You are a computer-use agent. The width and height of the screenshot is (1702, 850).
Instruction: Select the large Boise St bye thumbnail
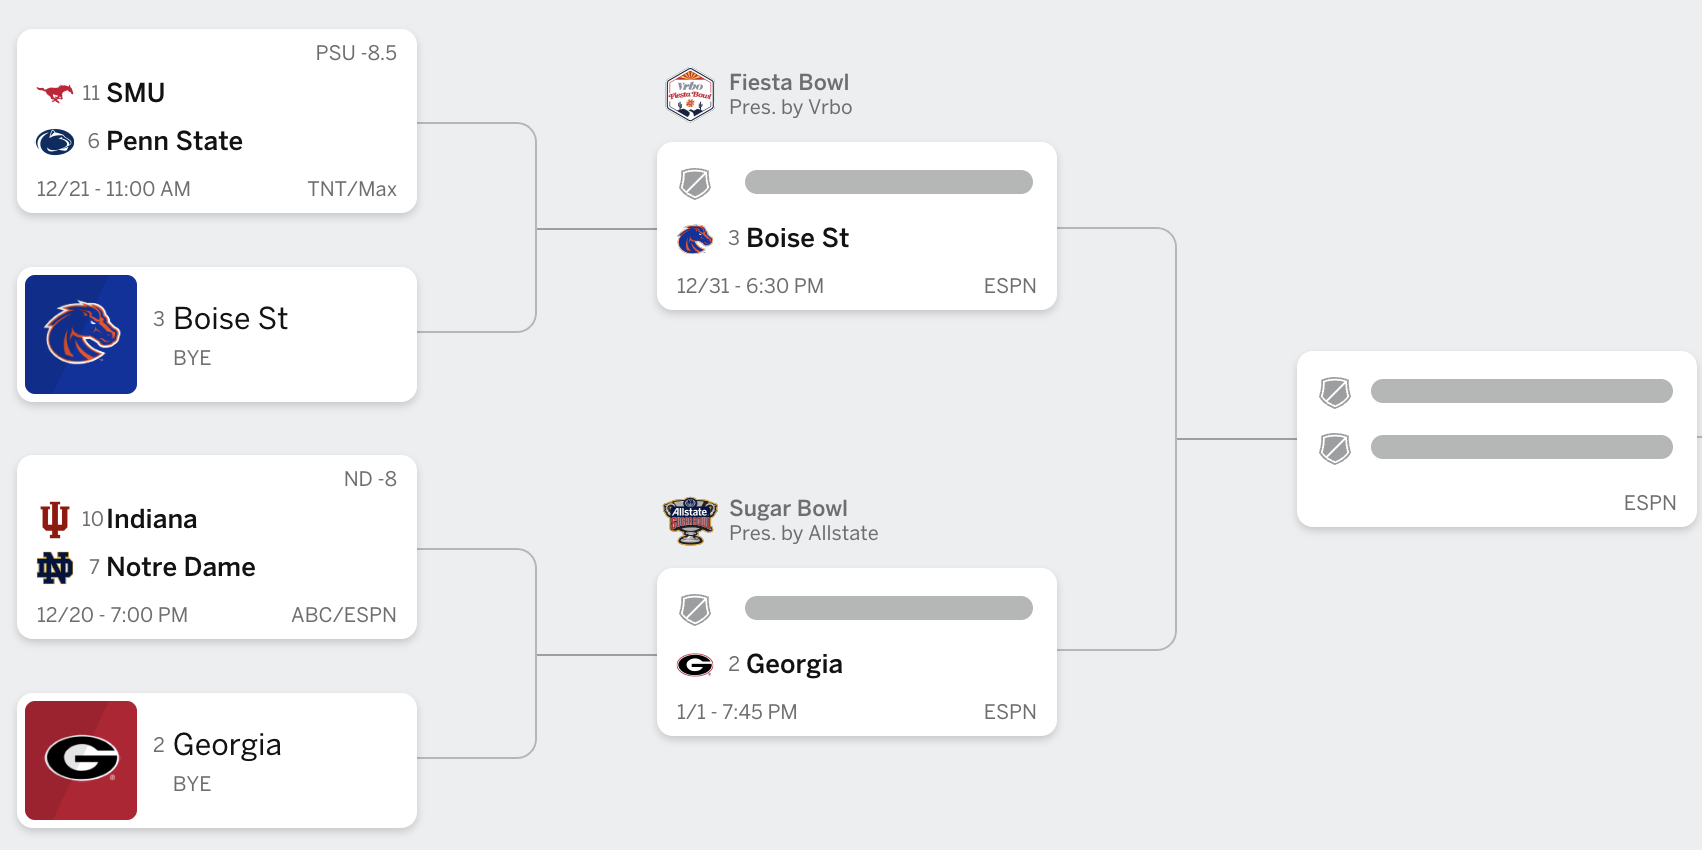pos(81,334)
